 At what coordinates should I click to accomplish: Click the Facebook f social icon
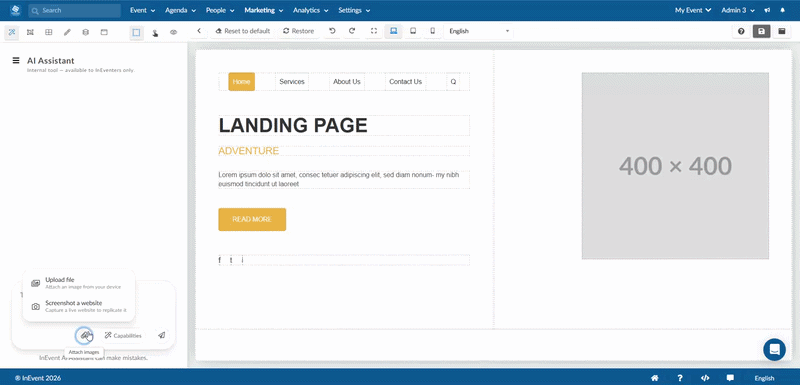coord(220,261)
